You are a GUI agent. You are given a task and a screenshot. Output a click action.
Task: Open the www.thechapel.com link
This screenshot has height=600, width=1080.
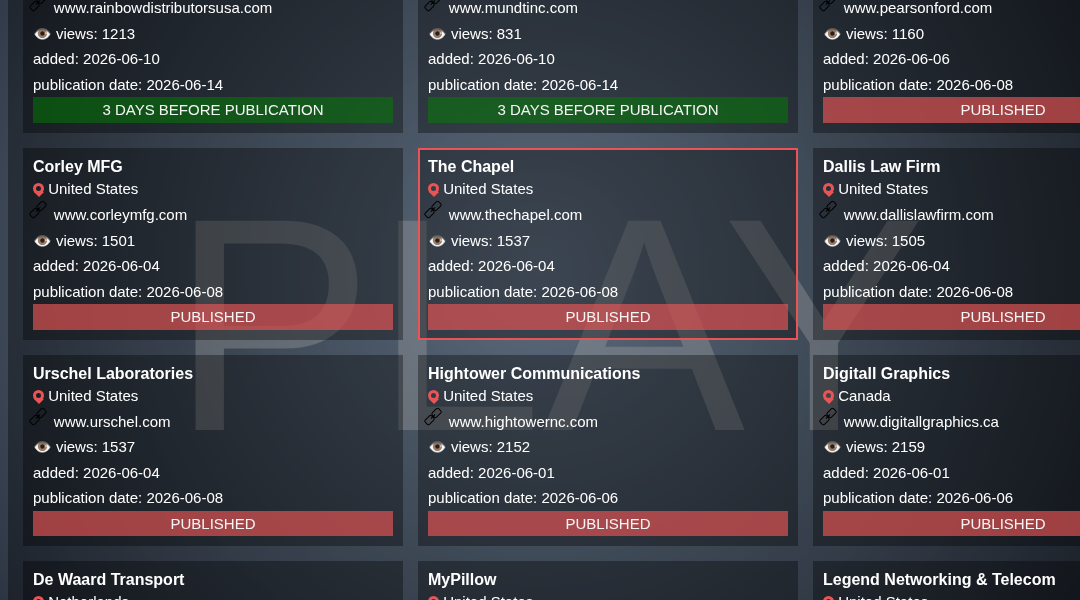tap(515, 215)
